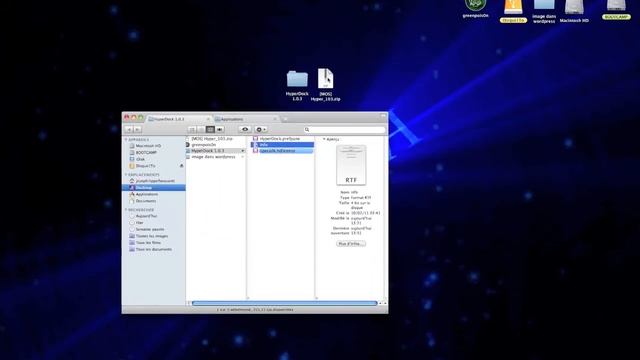Viewport: 640px width, 360px height.
Task: Click into the Finder search field
Action: point(344,129)
